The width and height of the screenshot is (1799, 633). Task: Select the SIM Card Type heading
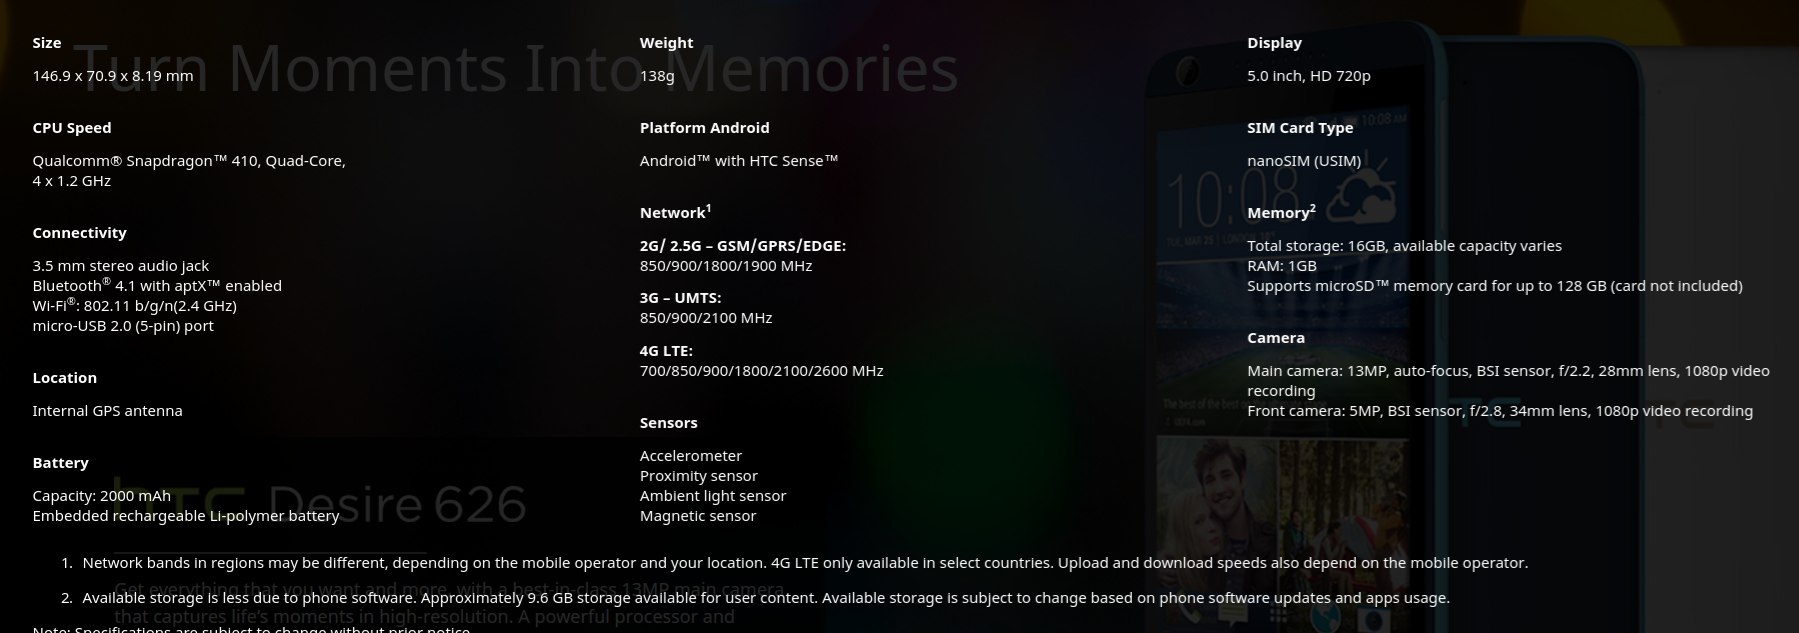pos(1300,128)
